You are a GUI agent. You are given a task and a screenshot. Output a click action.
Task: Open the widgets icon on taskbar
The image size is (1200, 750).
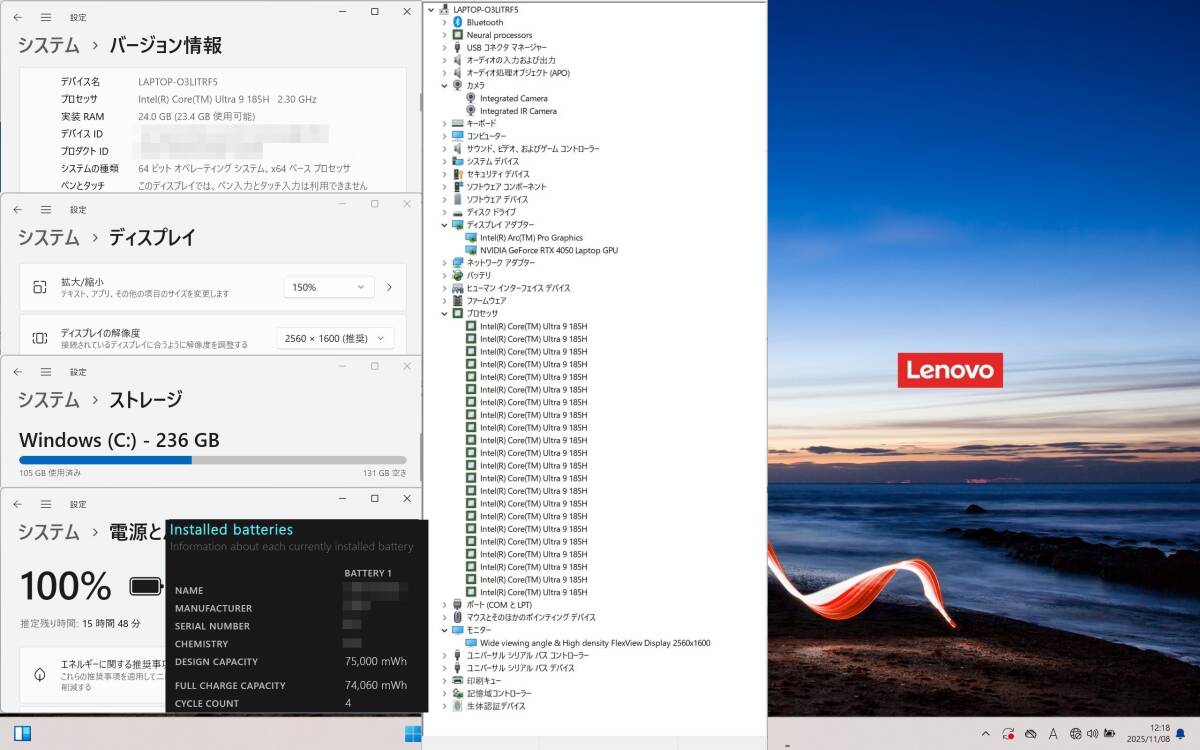tap(22, 733)
